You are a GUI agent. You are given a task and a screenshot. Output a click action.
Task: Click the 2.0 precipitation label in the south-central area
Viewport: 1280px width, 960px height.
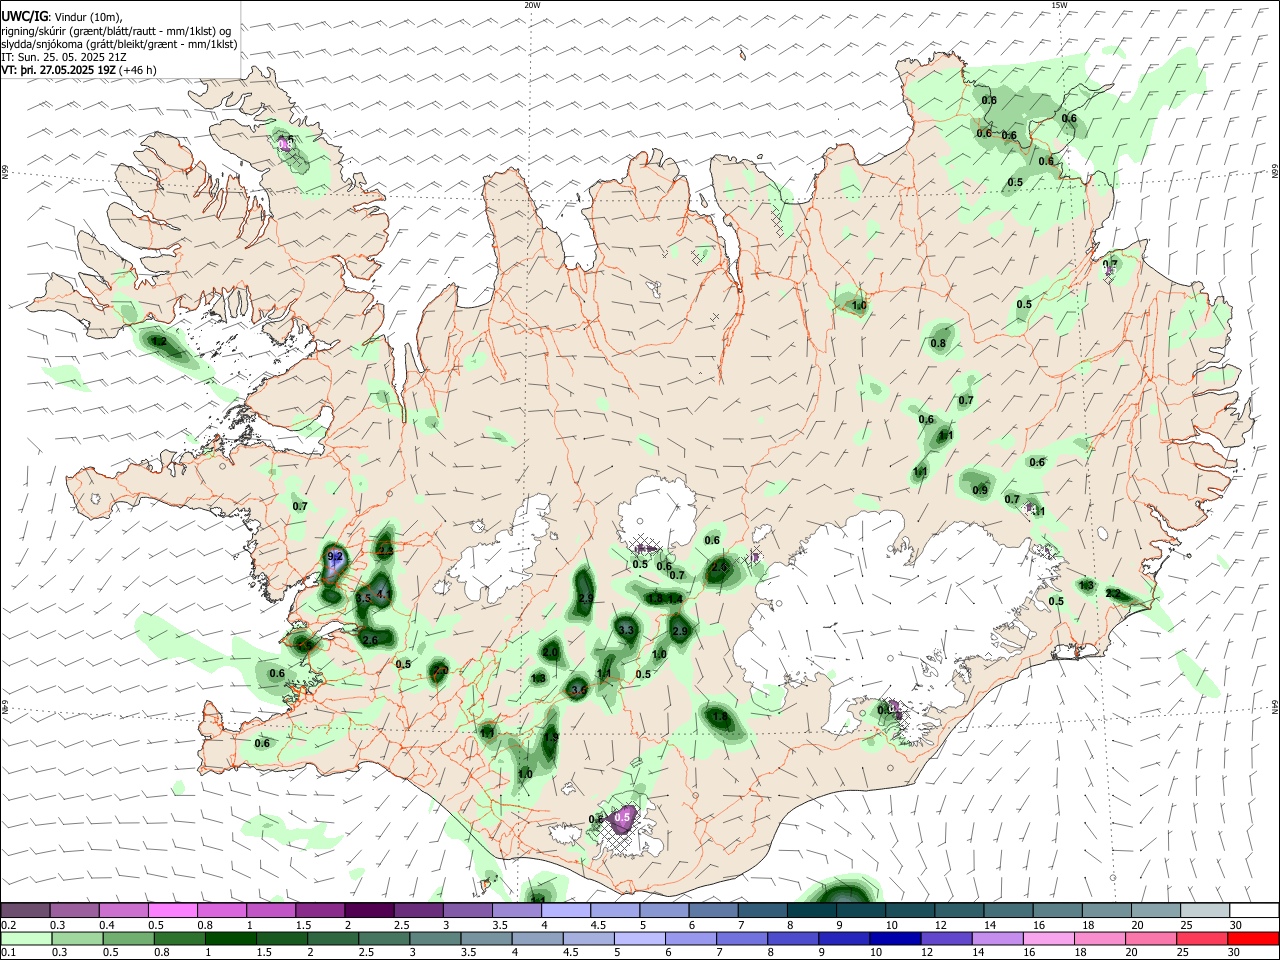(x=550, y=652)
